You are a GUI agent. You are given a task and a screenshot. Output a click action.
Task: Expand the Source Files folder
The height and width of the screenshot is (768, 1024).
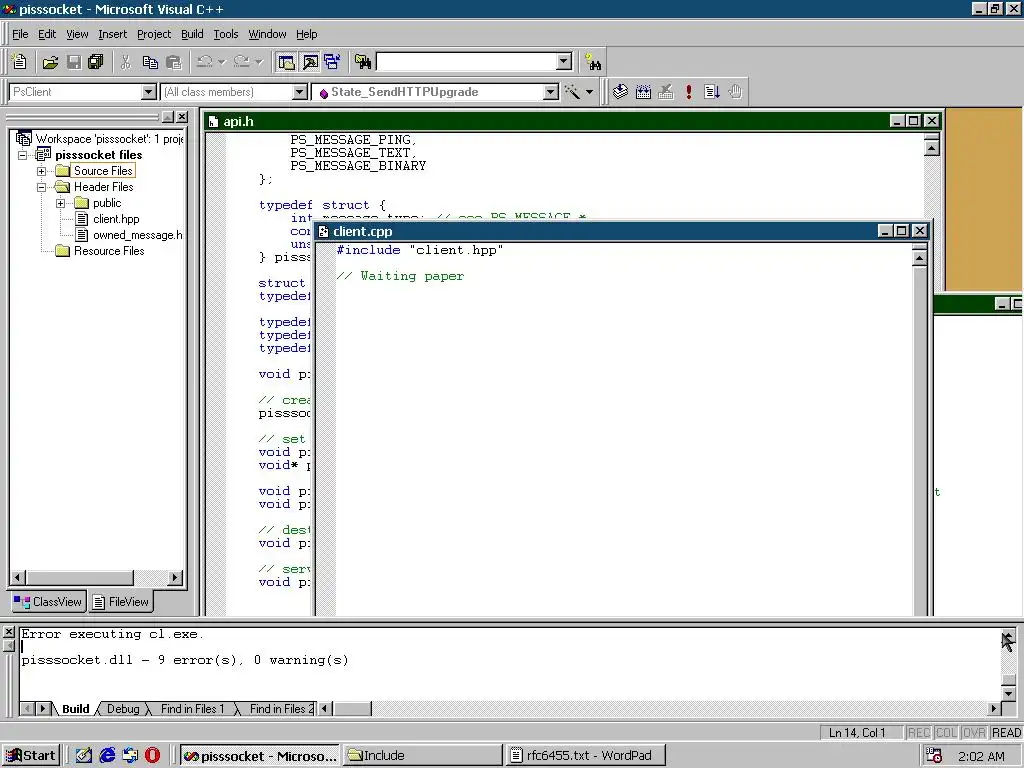pyautogui.click(x=41, y=171)
